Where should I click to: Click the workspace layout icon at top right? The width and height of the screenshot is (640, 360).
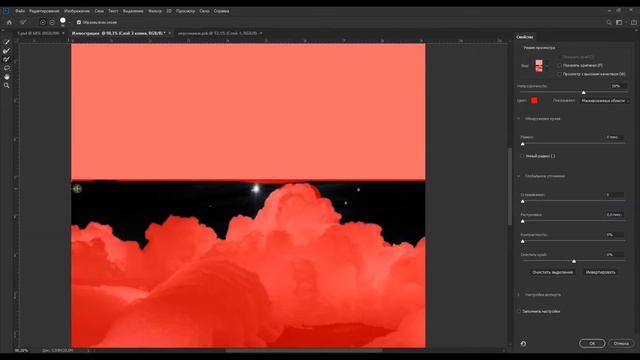(x=619, y=22)
